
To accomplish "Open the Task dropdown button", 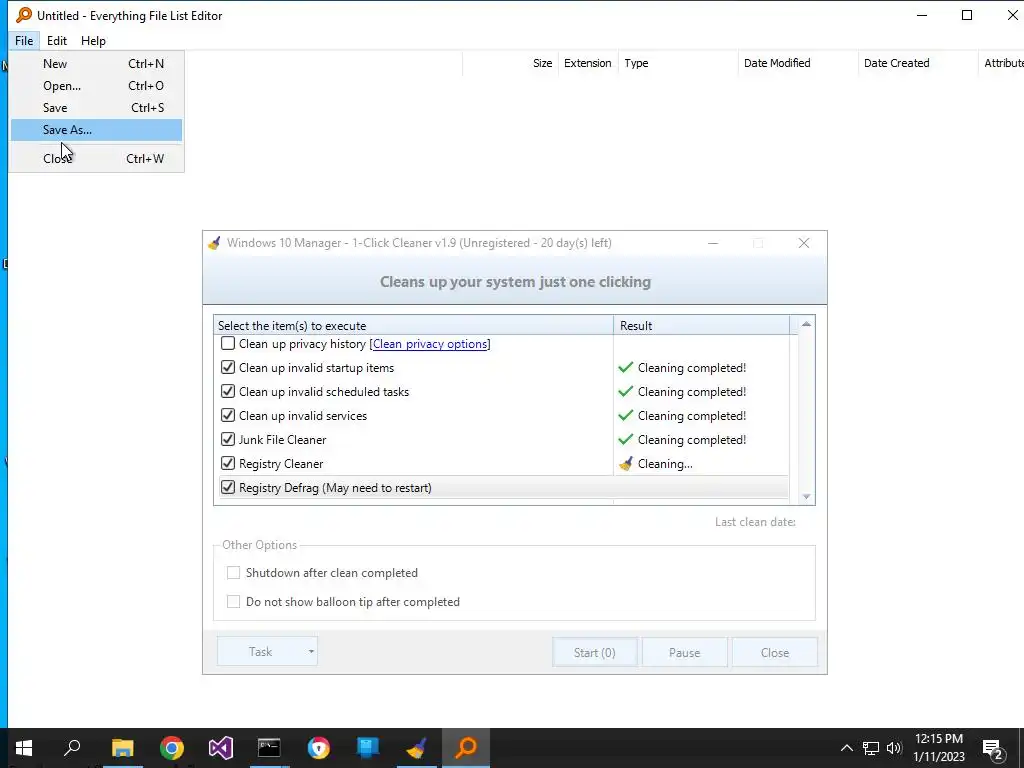I will click(x=267, y=652).
